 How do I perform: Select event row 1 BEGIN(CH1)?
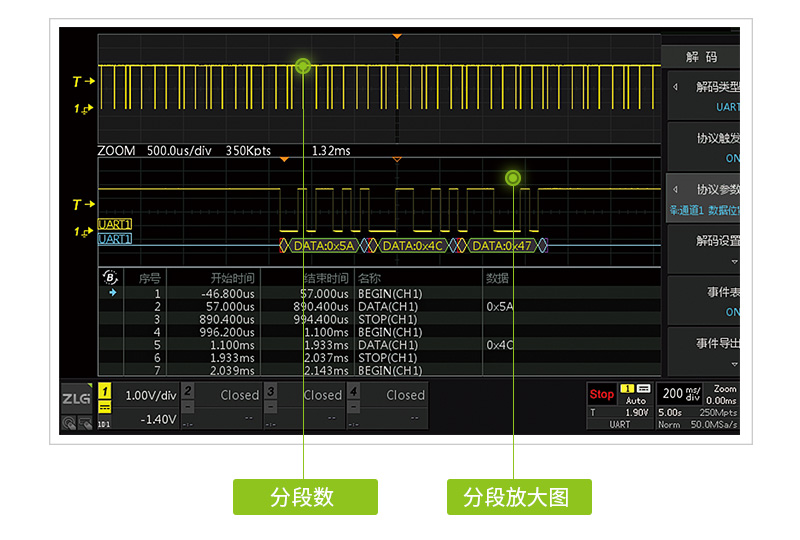380,293
